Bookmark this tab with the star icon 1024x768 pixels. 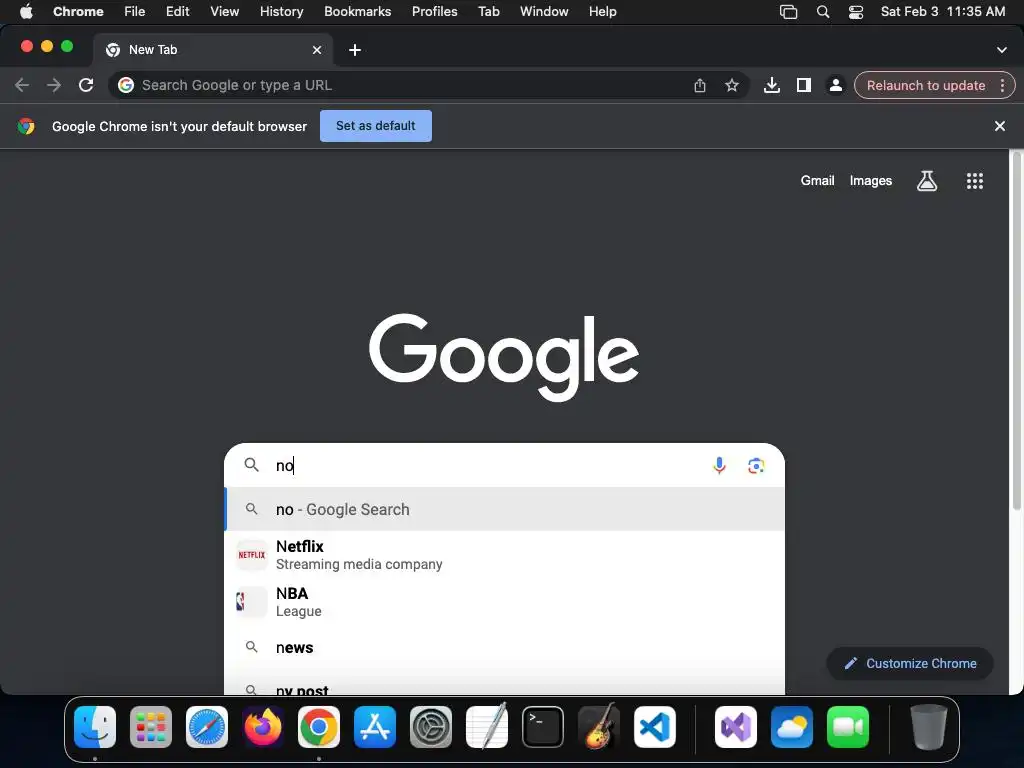(731, 86)
